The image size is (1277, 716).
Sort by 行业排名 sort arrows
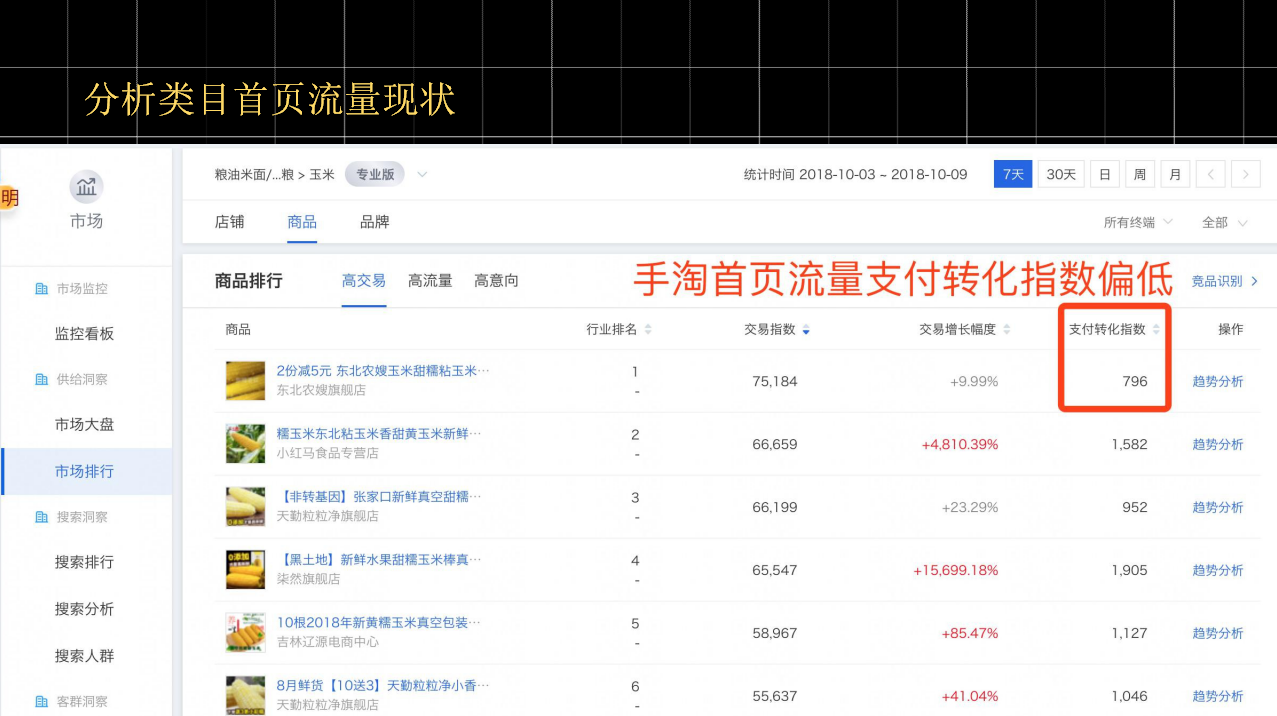click(648, 329)
